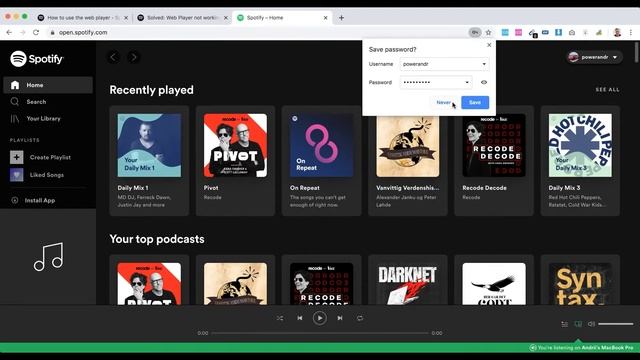This screenshot has width=640, height=360.
Task: Click the Username field showing powerandr
Action: click(444, 64)
